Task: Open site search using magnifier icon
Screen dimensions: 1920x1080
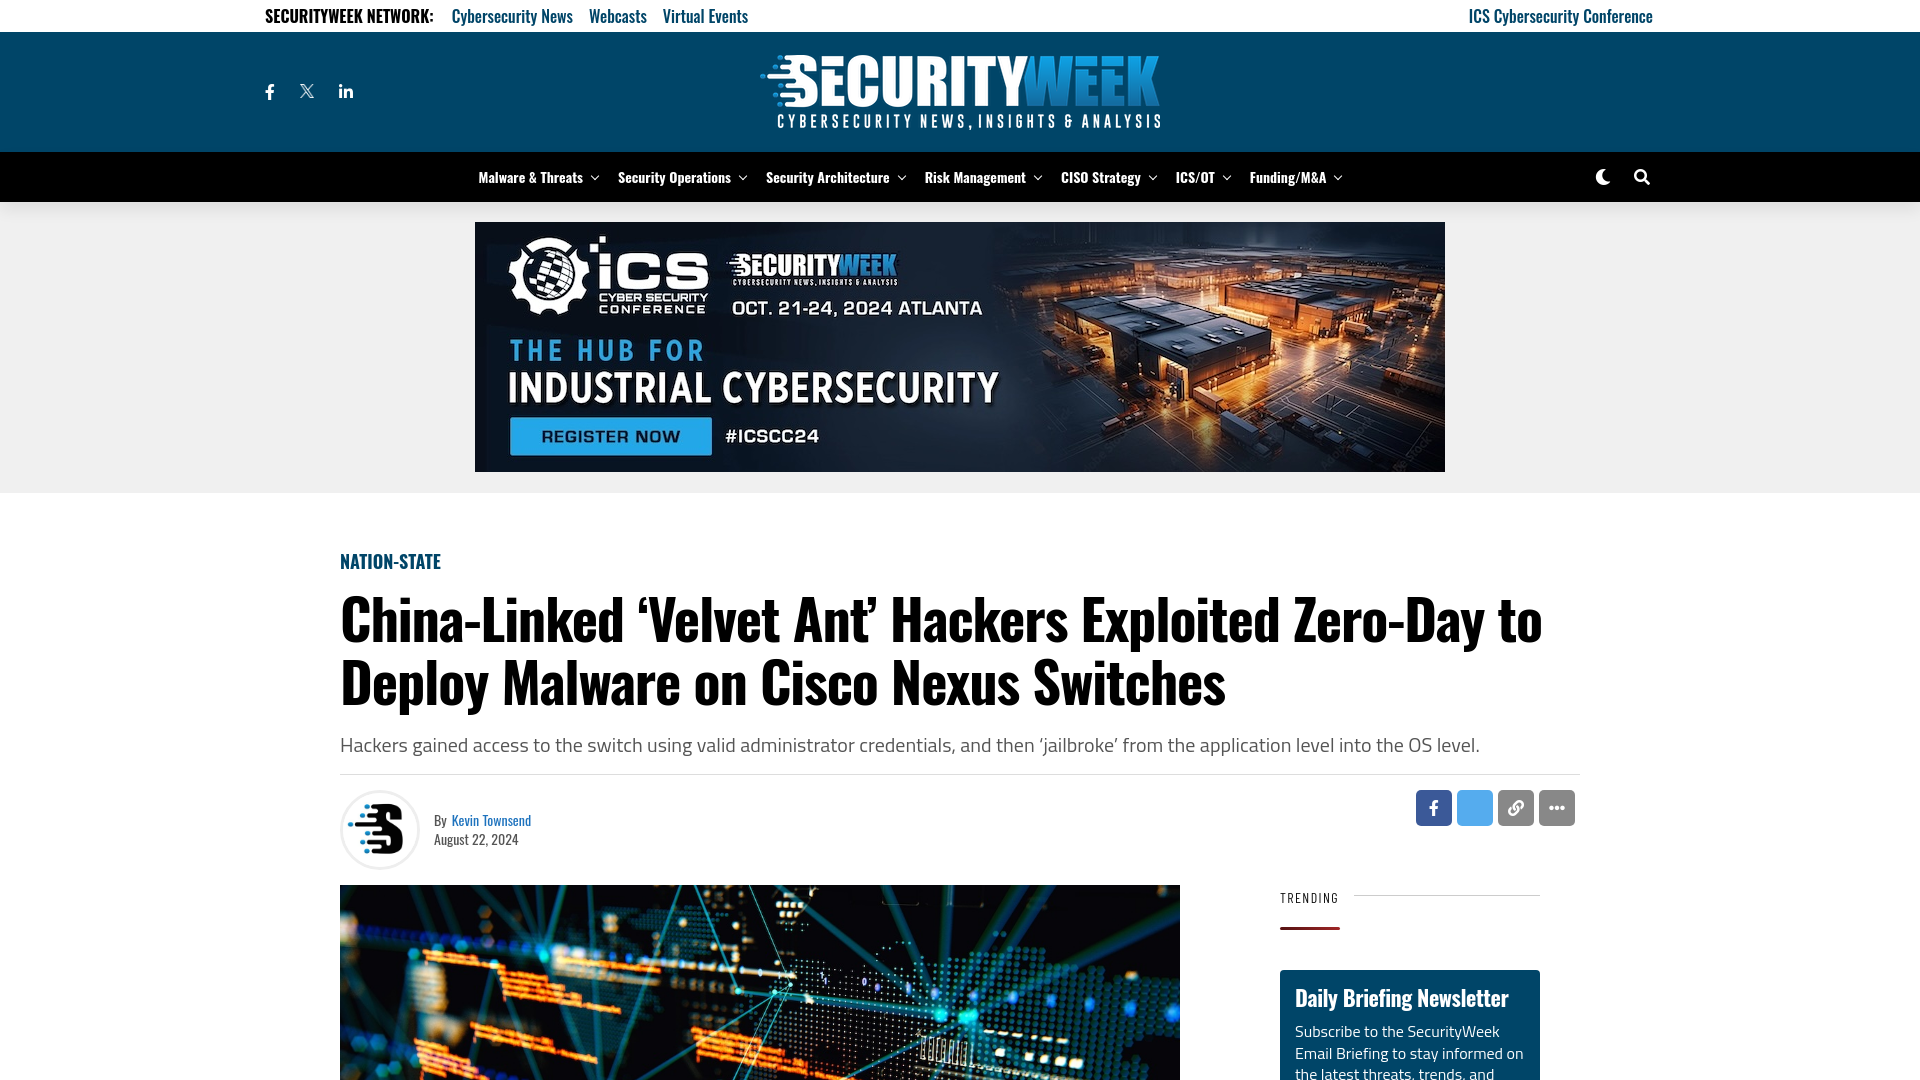Action: 1642,175
